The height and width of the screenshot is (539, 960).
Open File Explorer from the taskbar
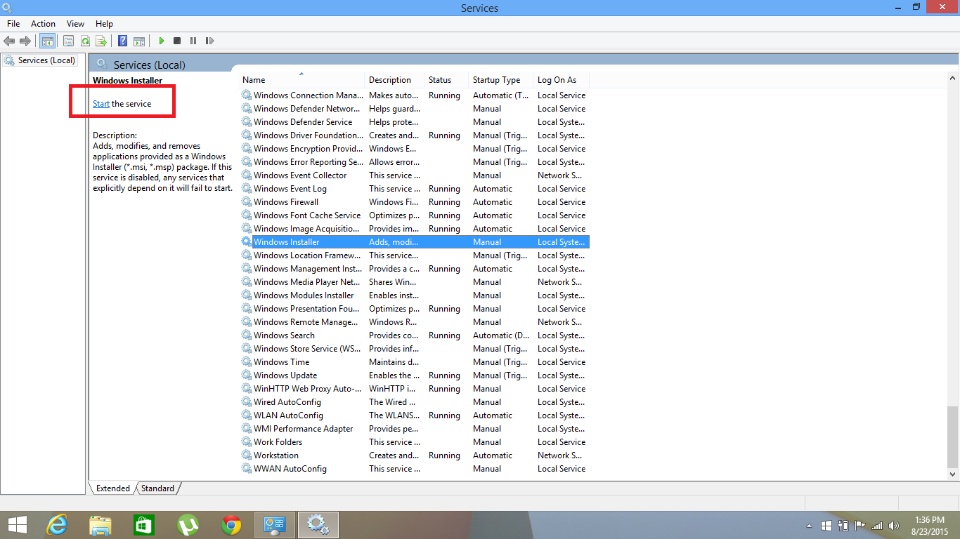(x=100, y=525)
